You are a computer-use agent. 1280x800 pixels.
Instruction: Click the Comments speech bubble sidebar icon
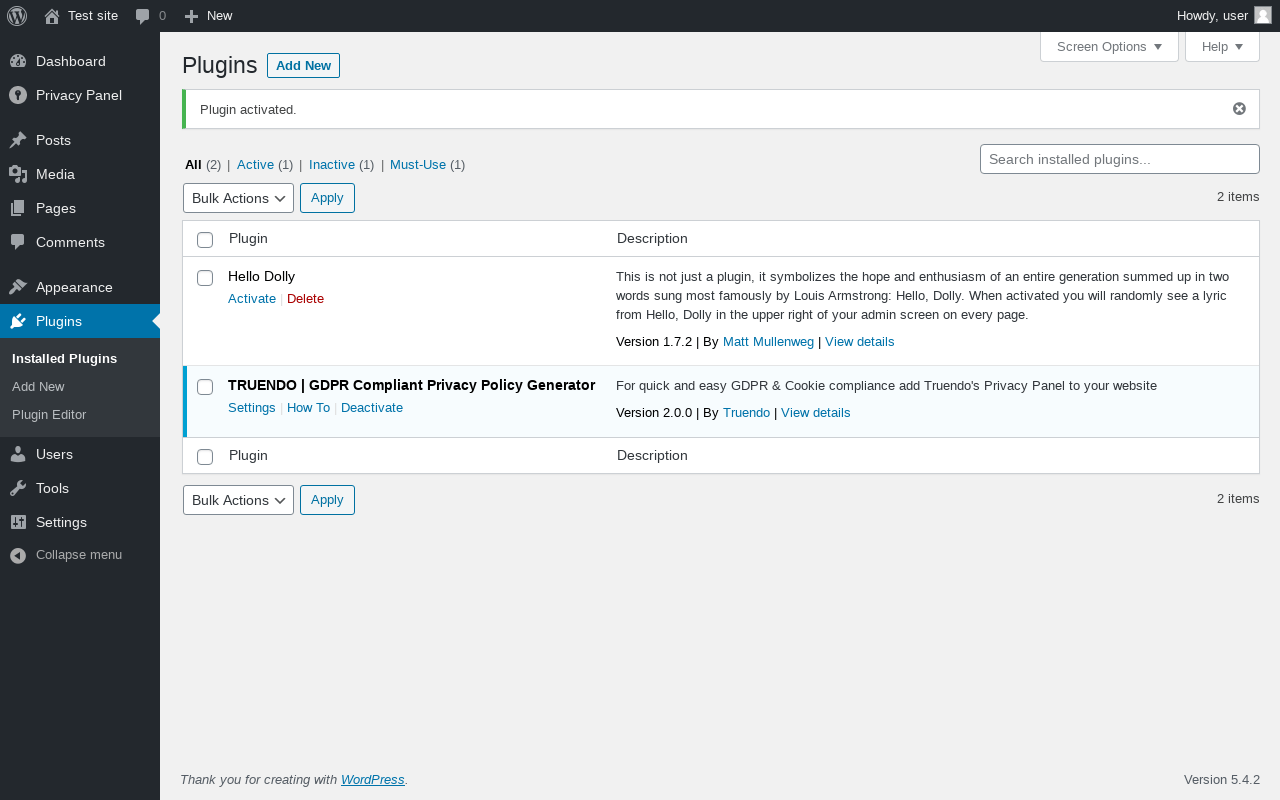click(x=18, y=242)
